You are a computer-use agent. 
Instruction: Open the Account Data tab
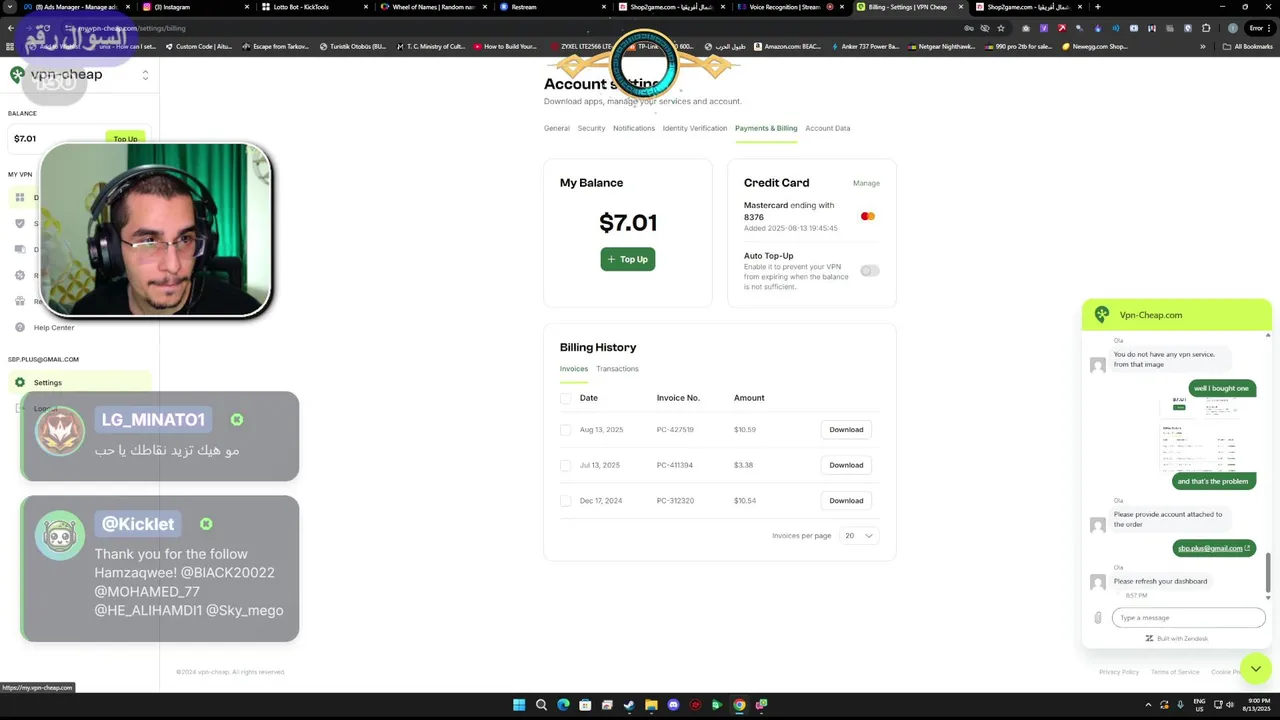point(828,128)
